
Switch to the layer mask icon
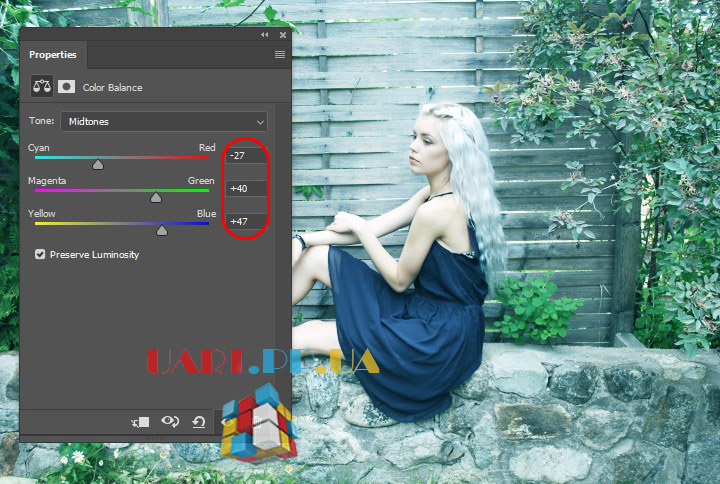click(x=66, y=86)
